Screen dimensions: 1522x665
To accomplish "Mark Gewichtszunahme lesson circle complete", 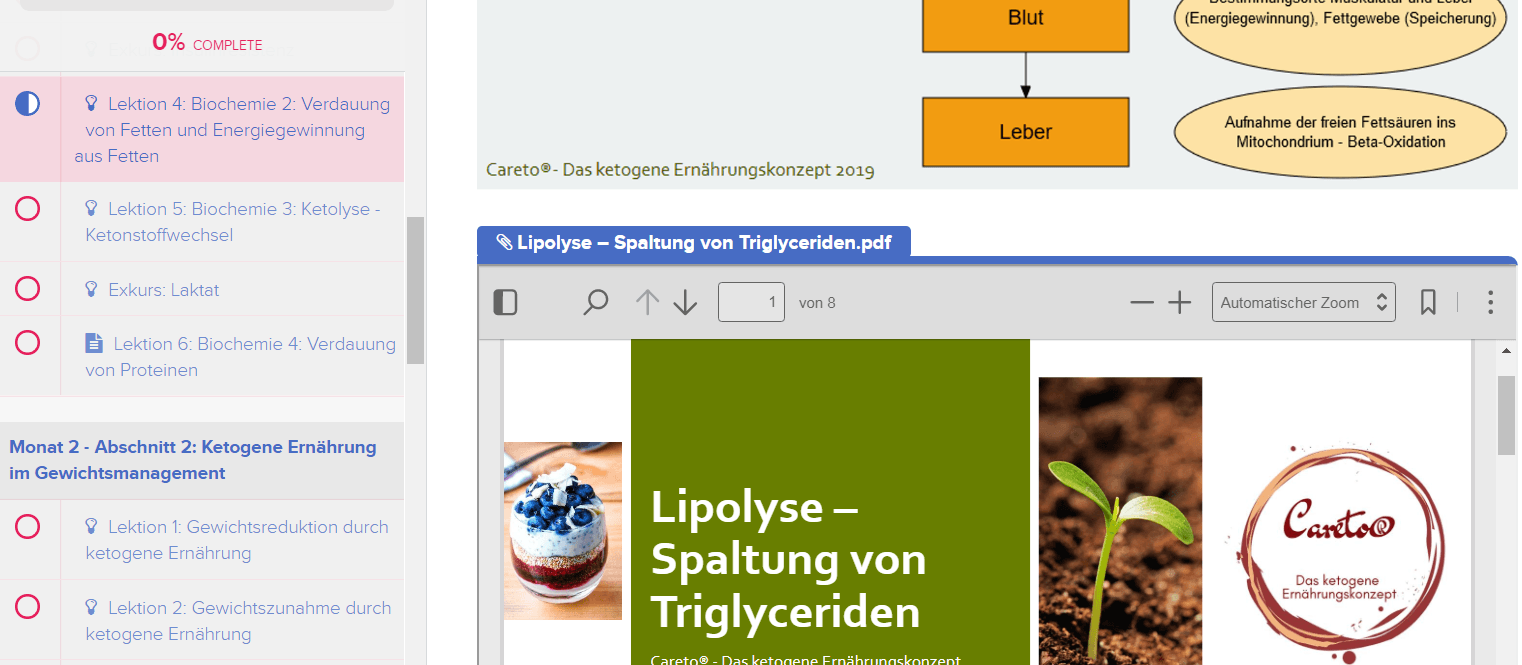I will [x=28, y=607].
